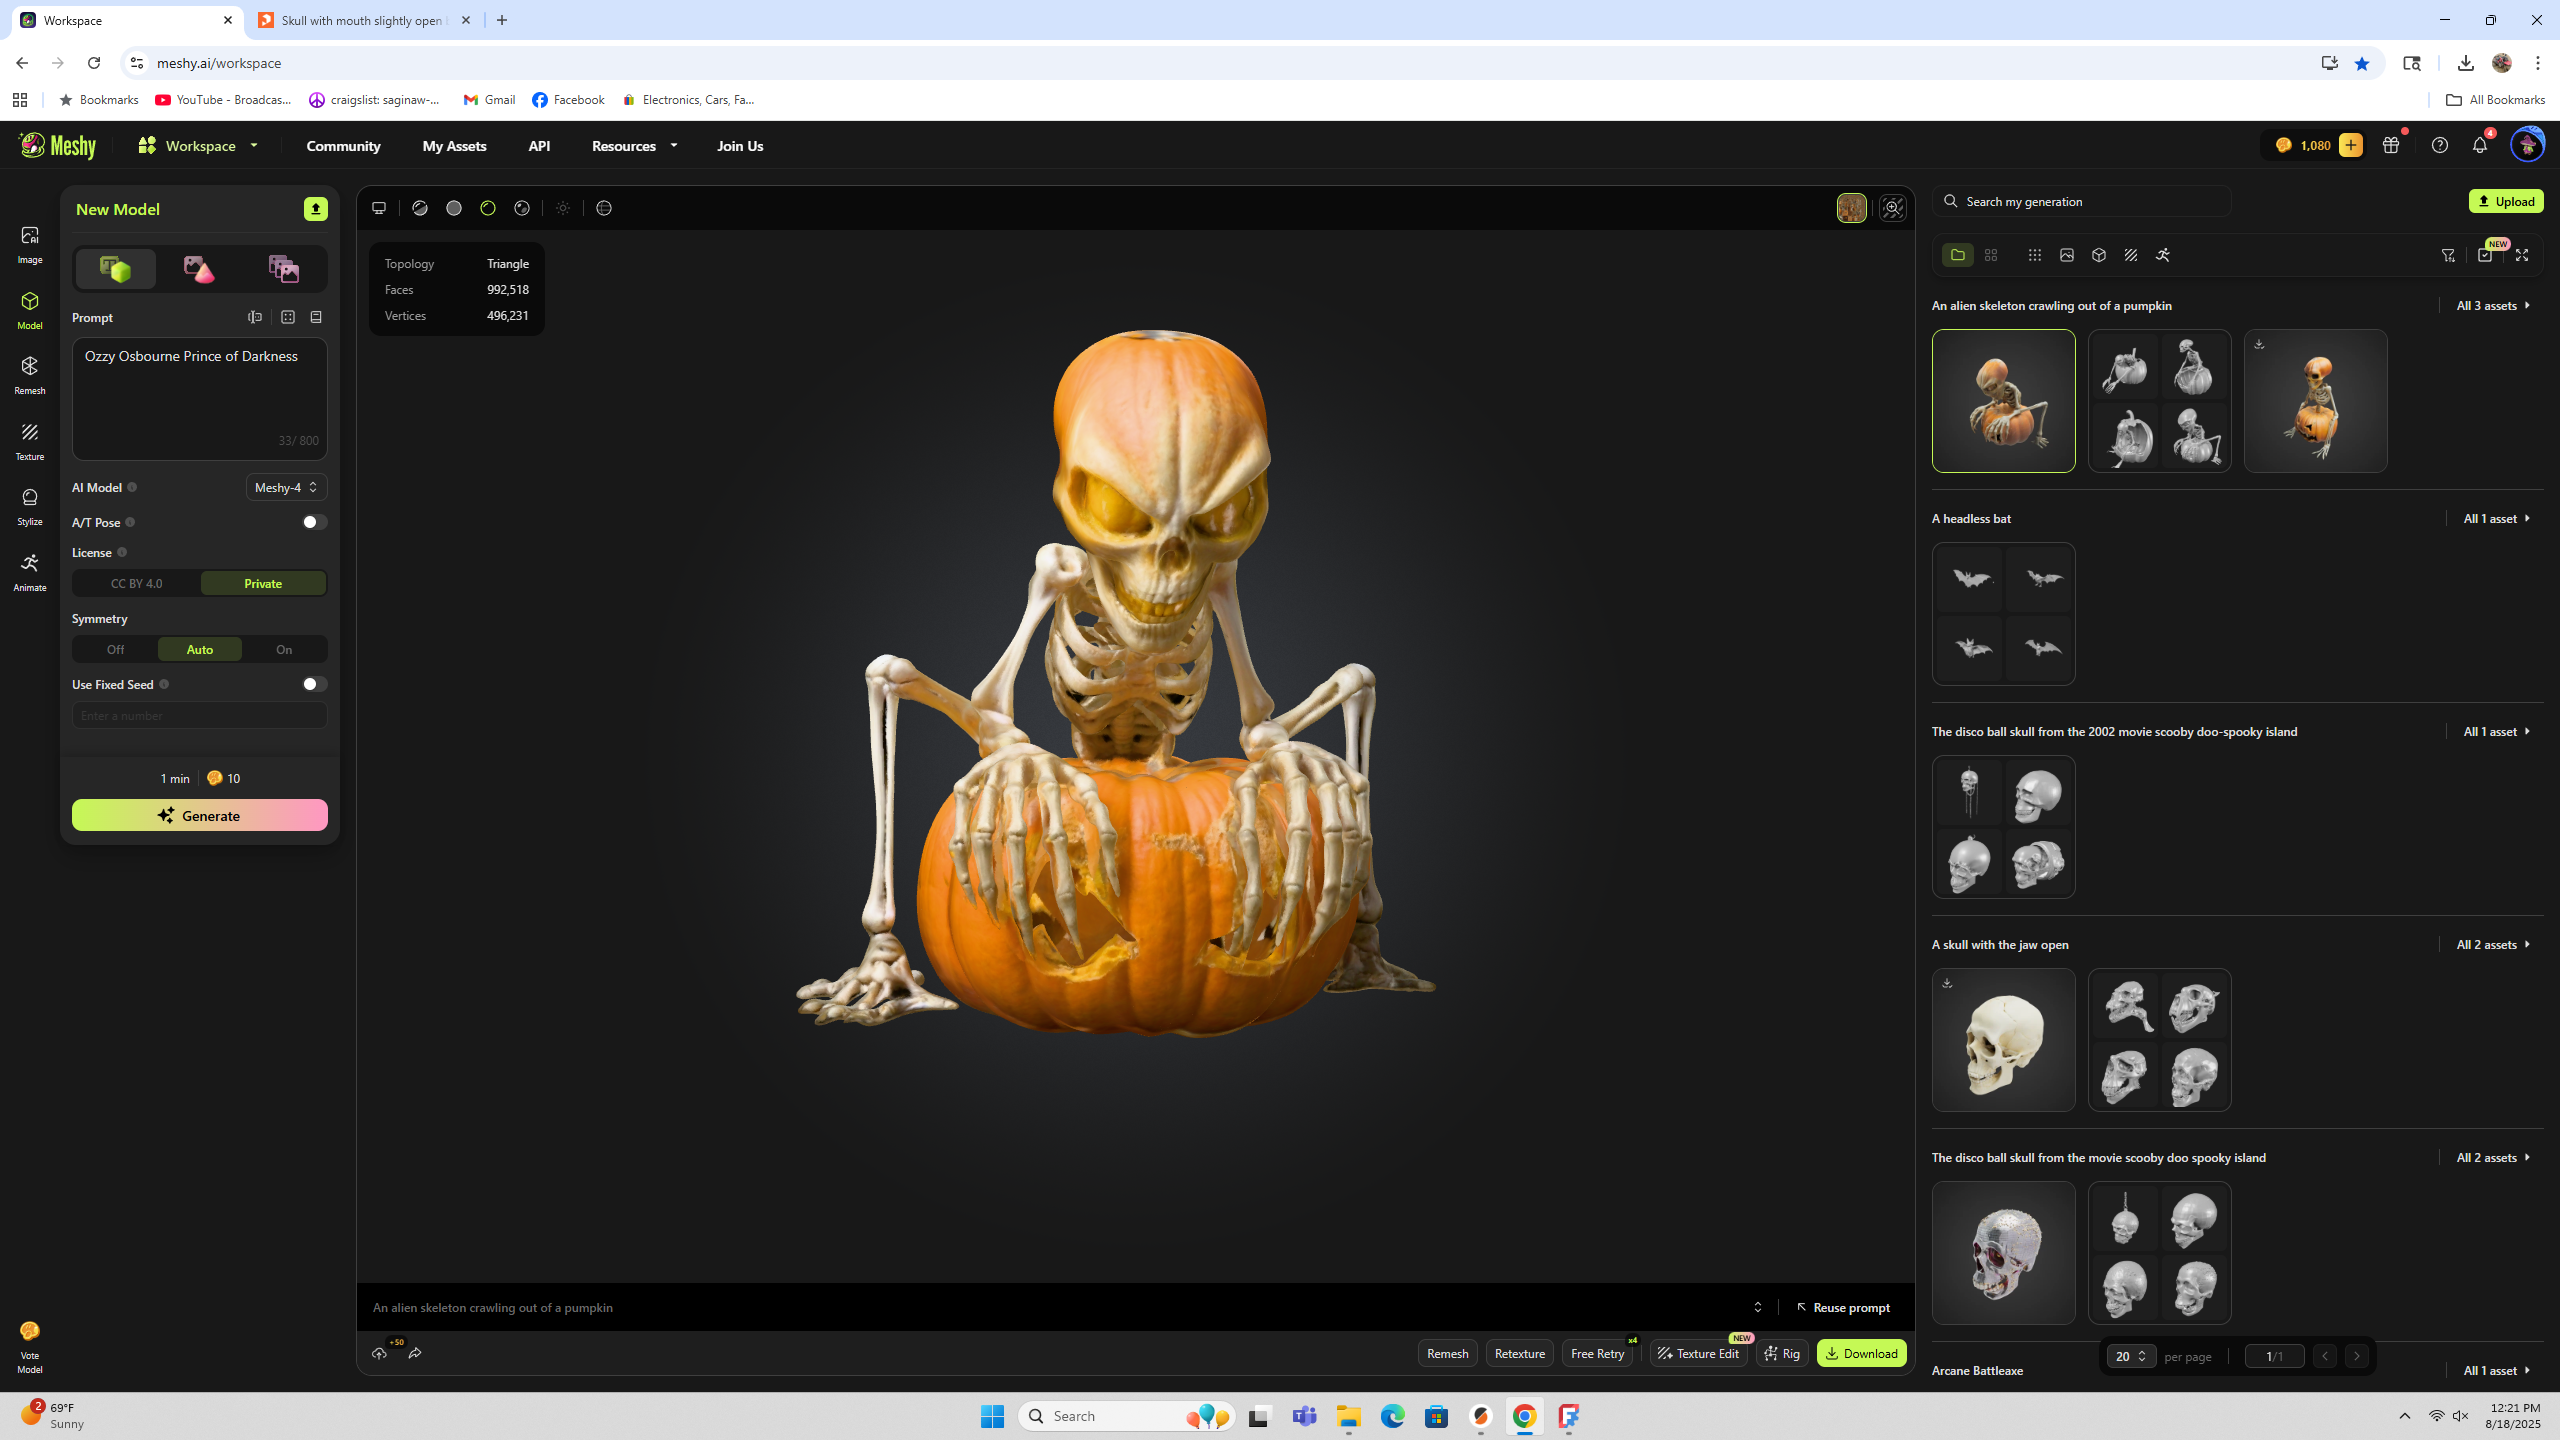Set Symmetry to Off
The image size is (2560, 1440).
115,649
